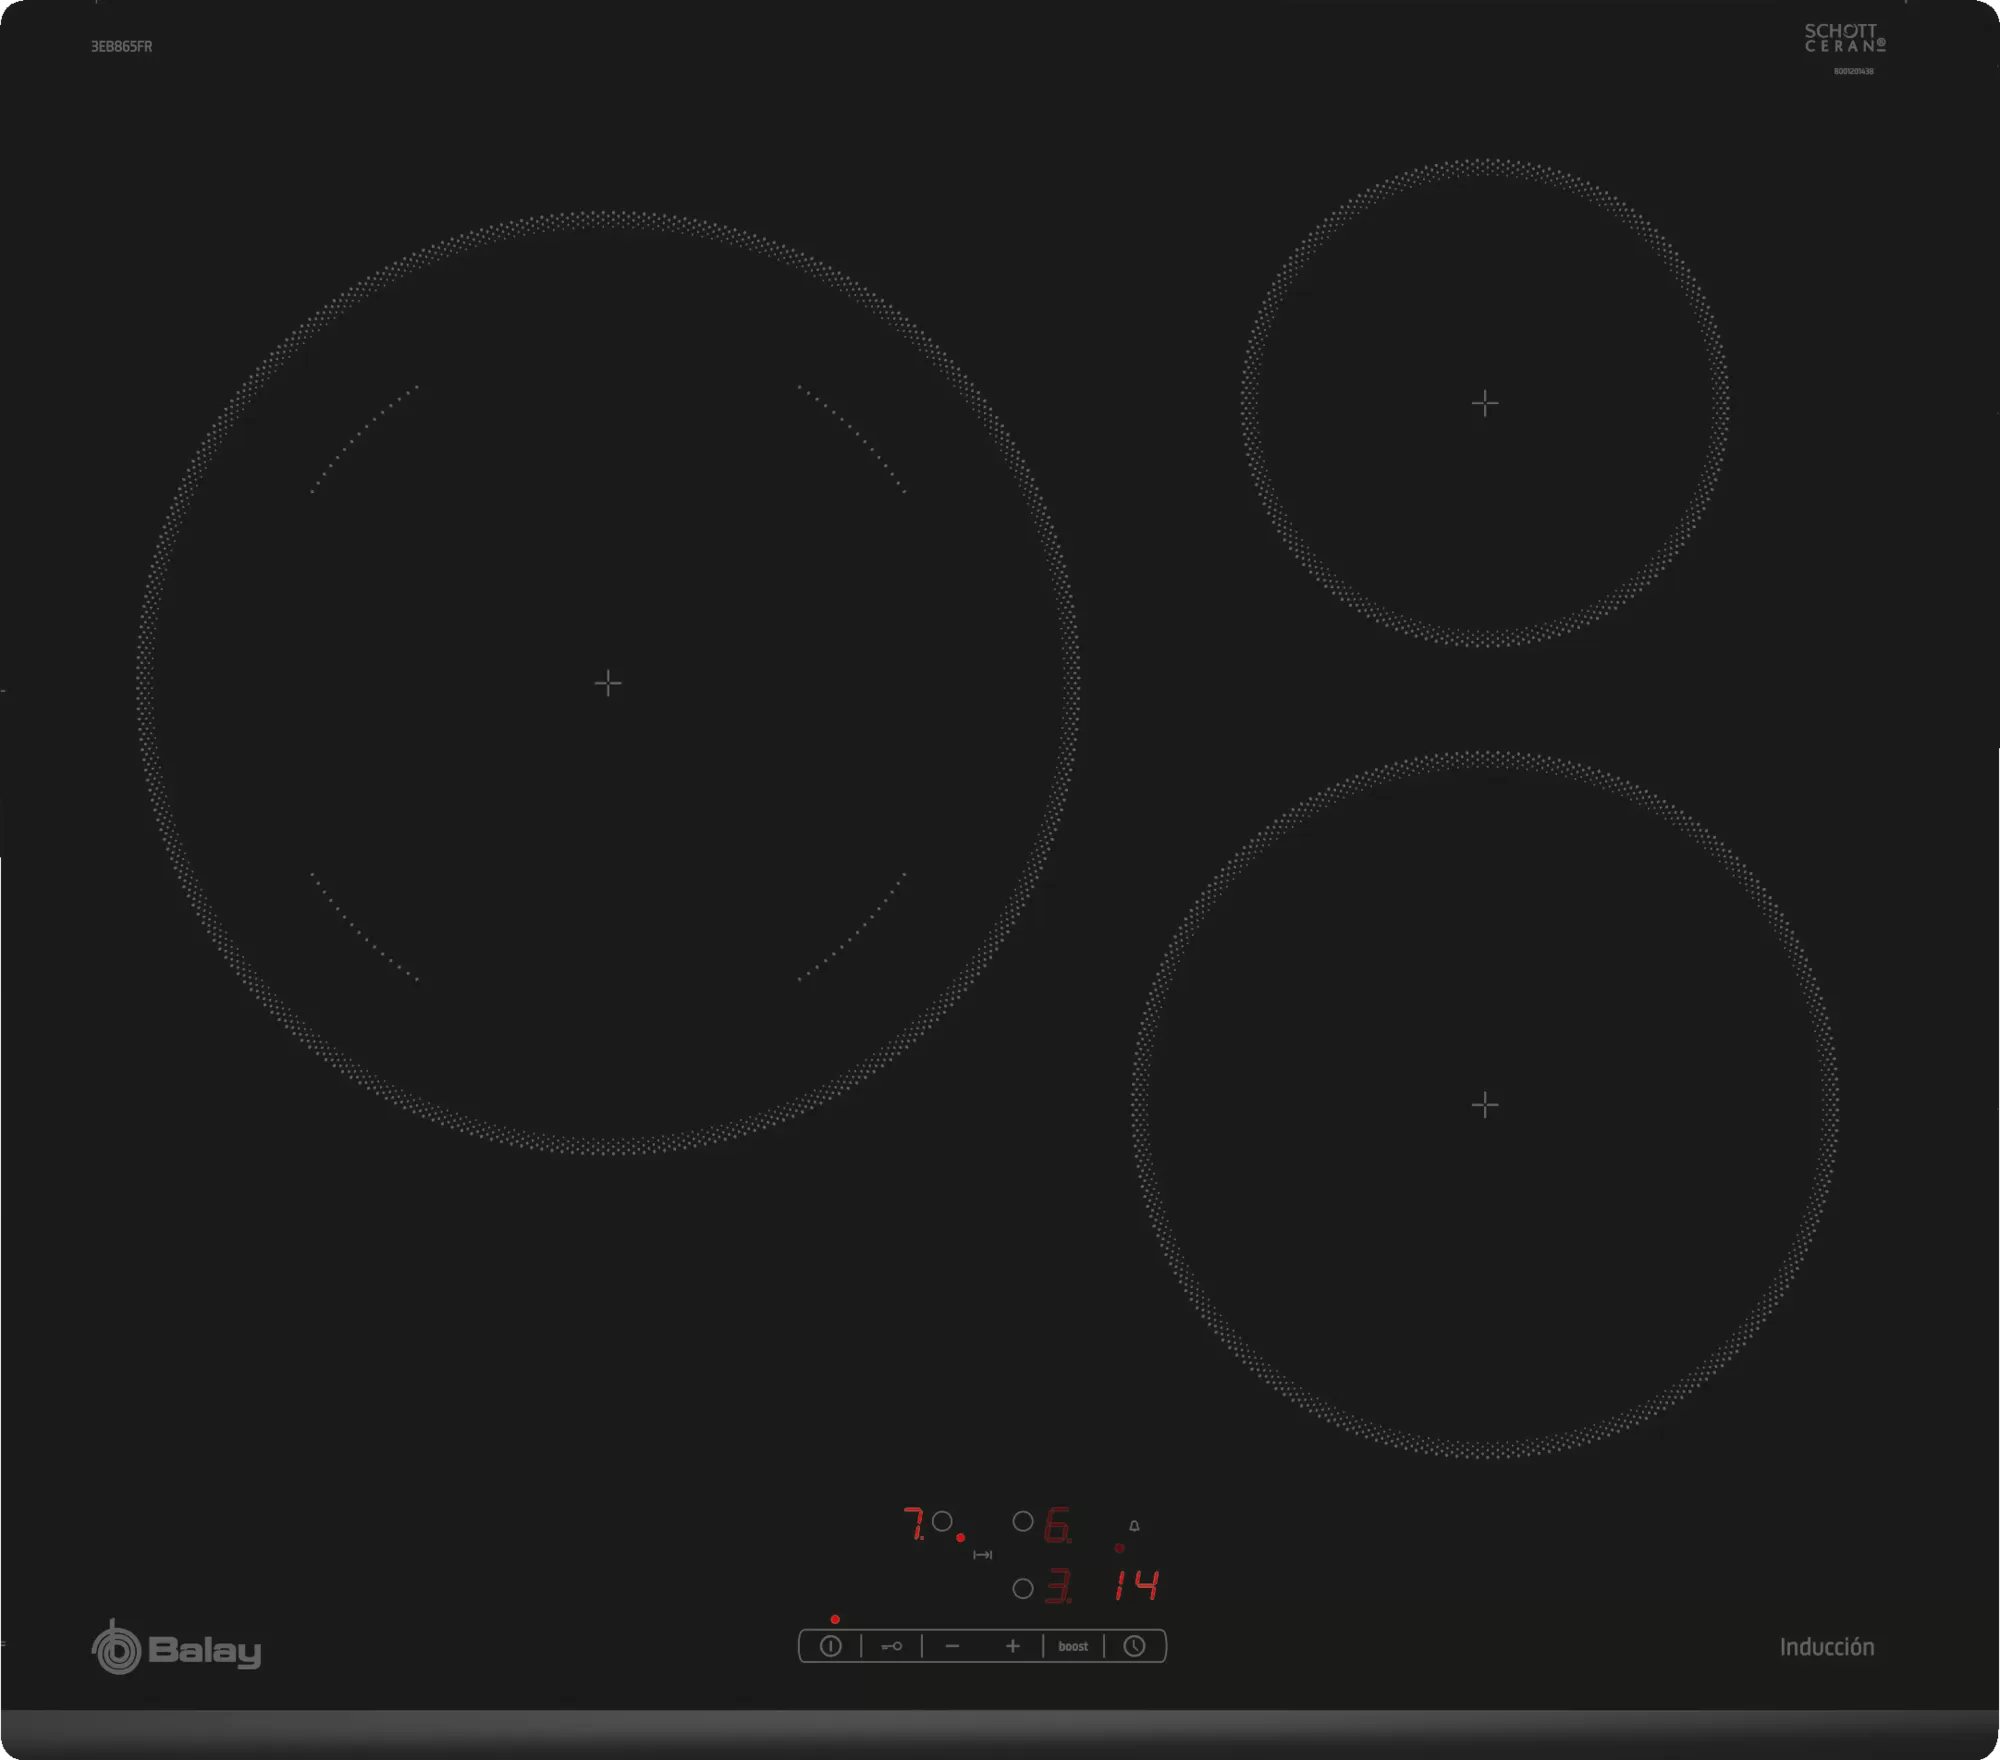Click center cross of lower-right zone
This screenshot has height=1760, width=2000.
(1485, 1104)
